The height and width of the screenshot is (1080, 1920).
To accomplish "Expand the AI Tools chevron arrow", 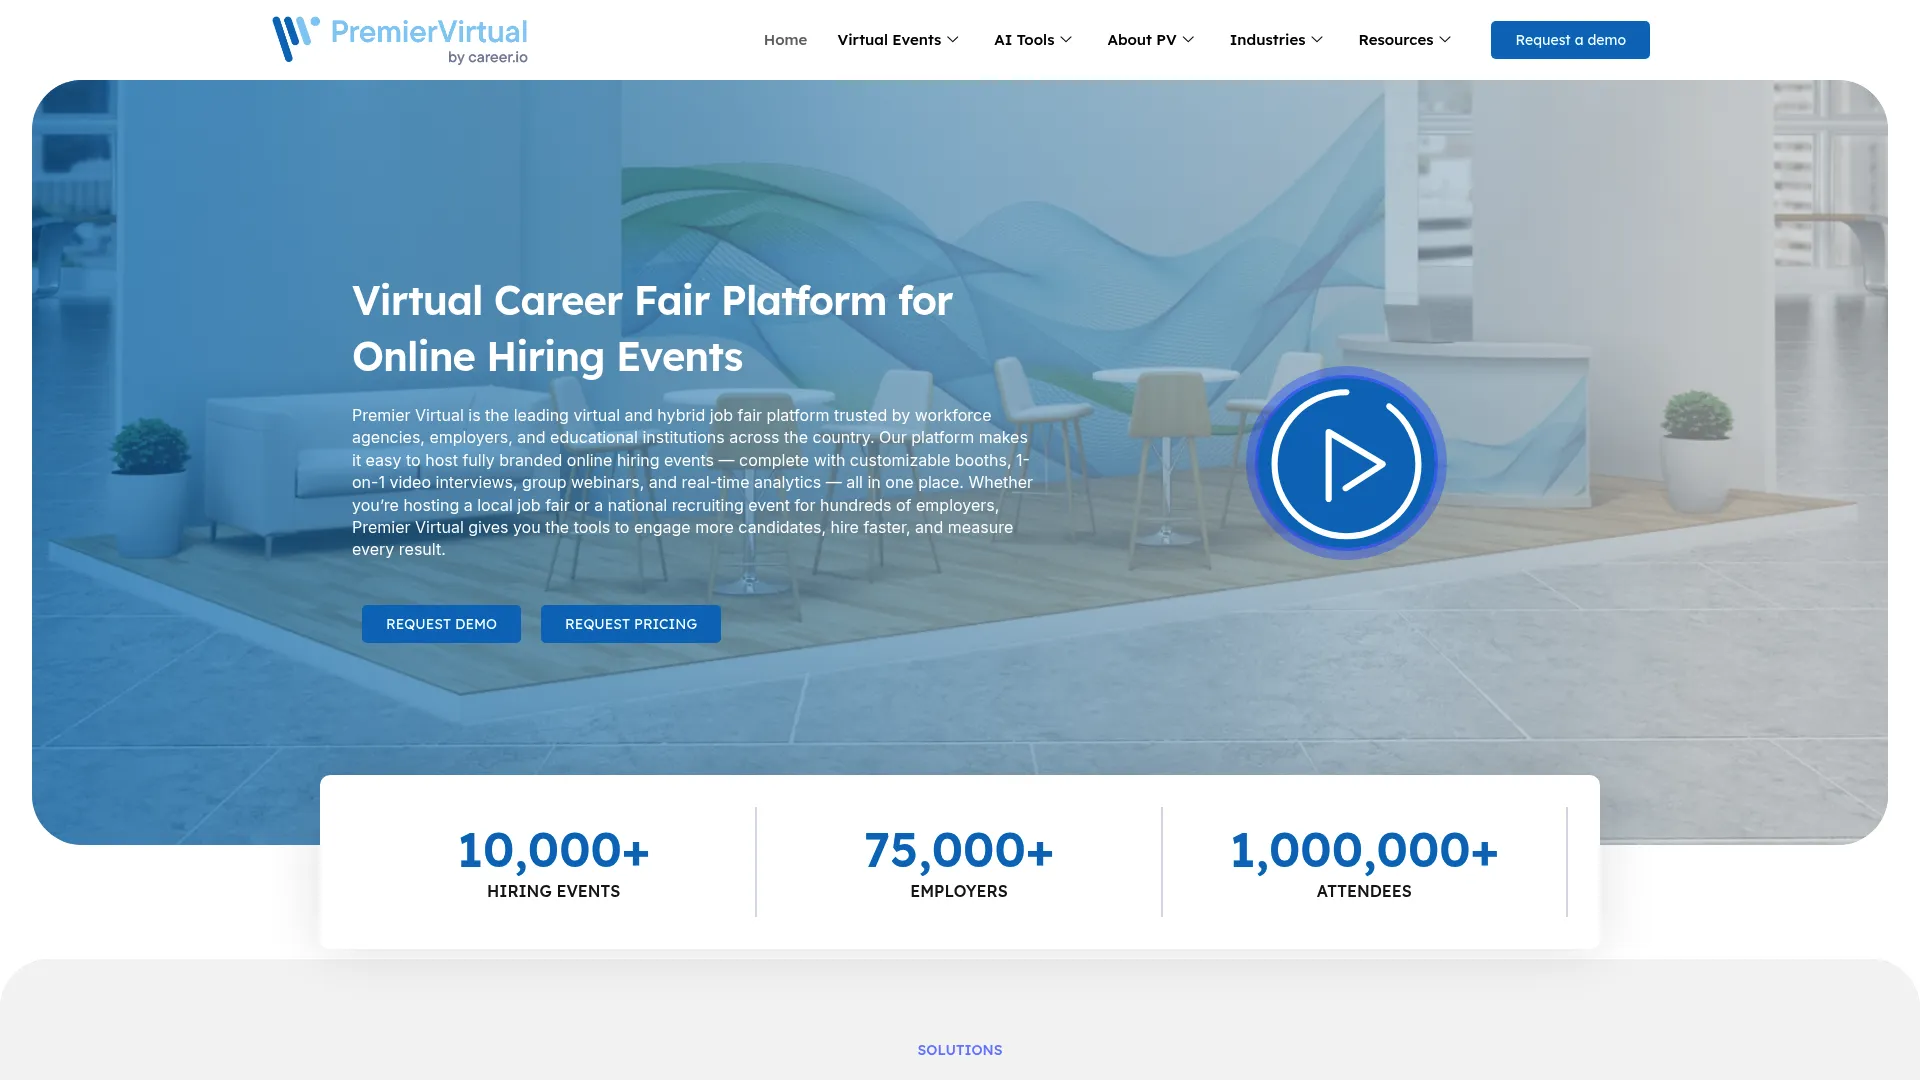I will (1066, 40).
